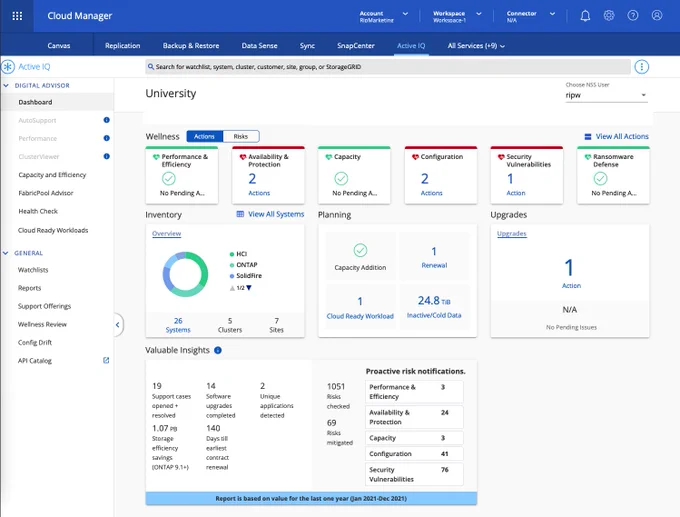
Task: Open the Active IQ tab
Action: [411, 46]
